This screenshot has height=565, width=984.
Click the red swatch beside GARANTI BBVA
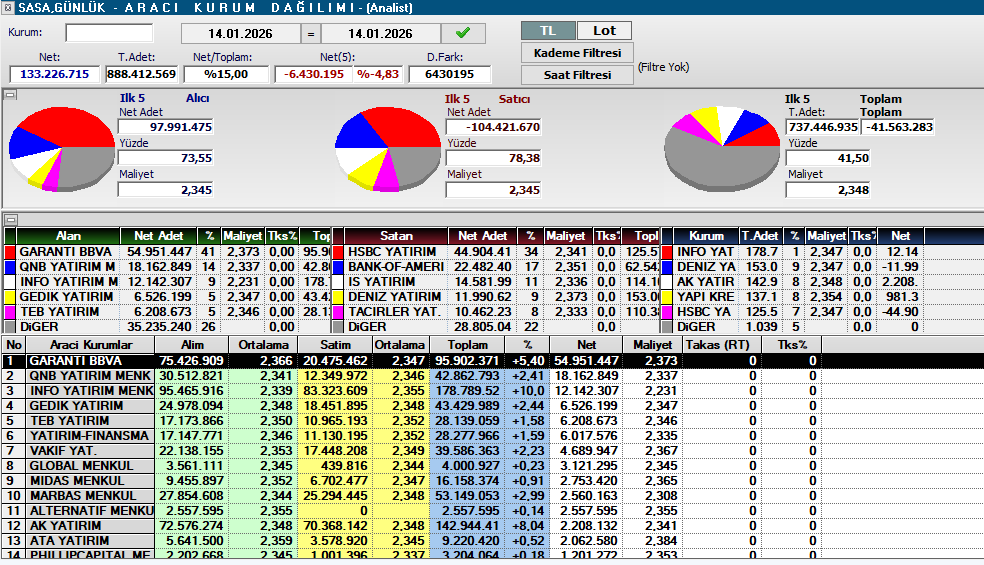coord(11,252)
